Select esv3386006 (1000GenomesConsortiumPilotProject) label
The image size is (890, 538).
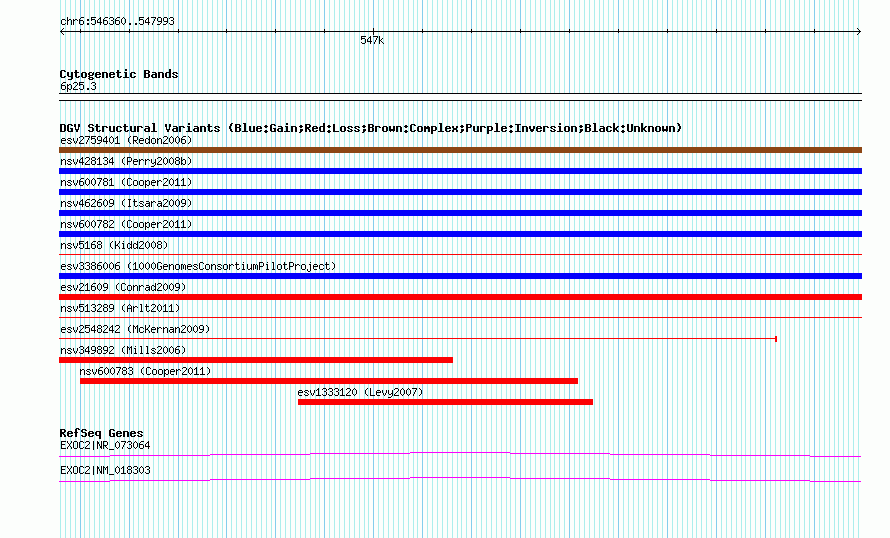click(198, 266)
